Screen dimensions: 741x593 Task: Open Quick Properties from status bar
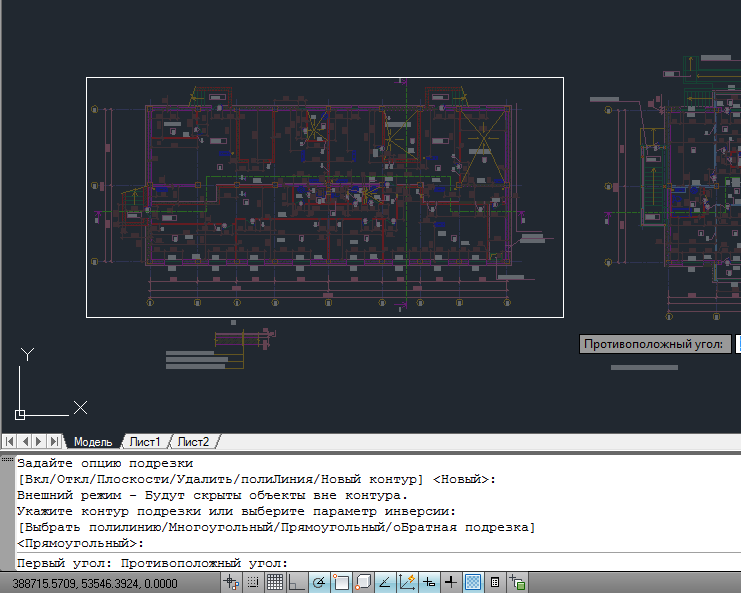click(495, 582)
